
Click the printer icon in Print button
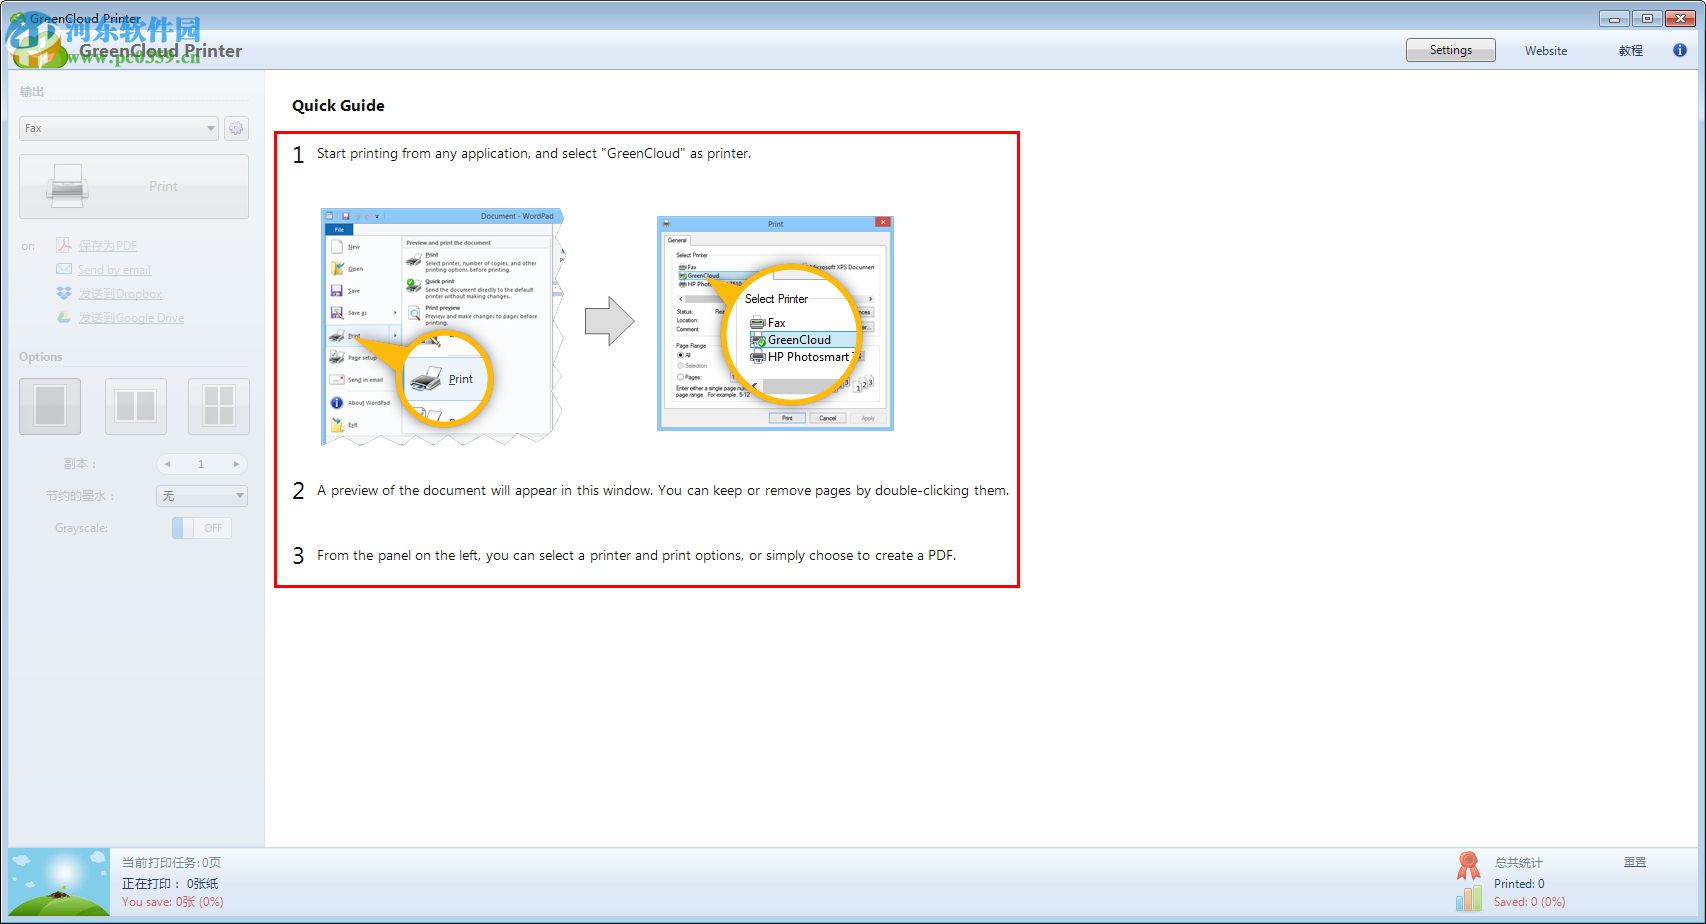(67, 186)
